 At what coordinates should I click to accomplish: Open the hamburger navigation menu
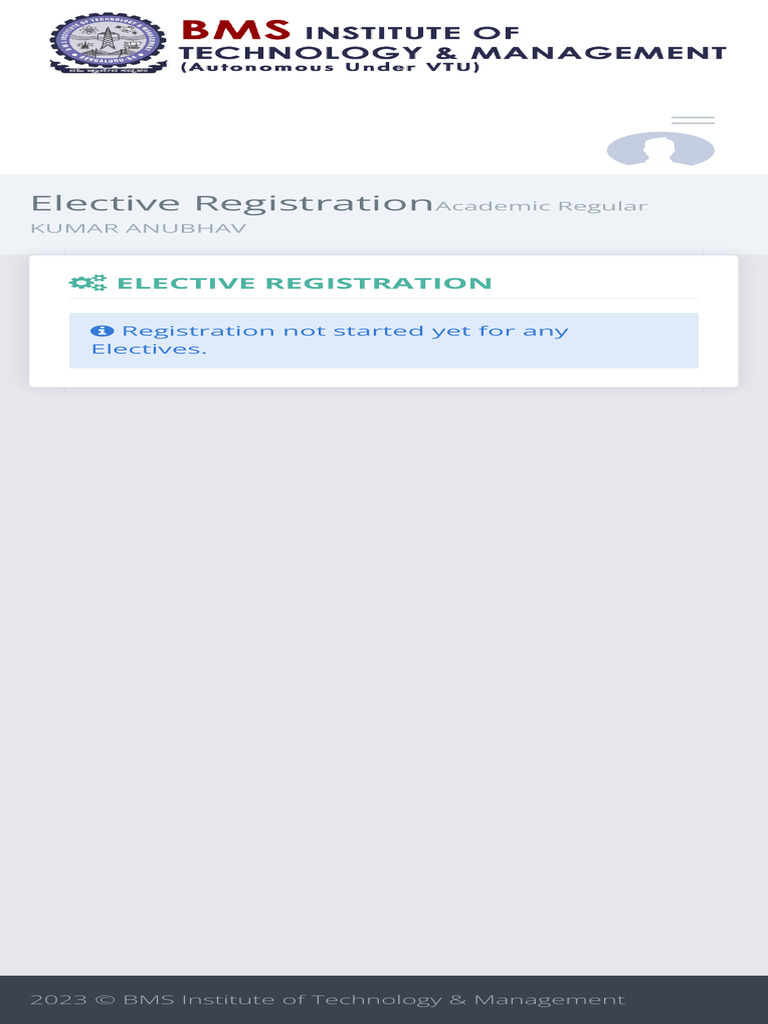[692, 121]
